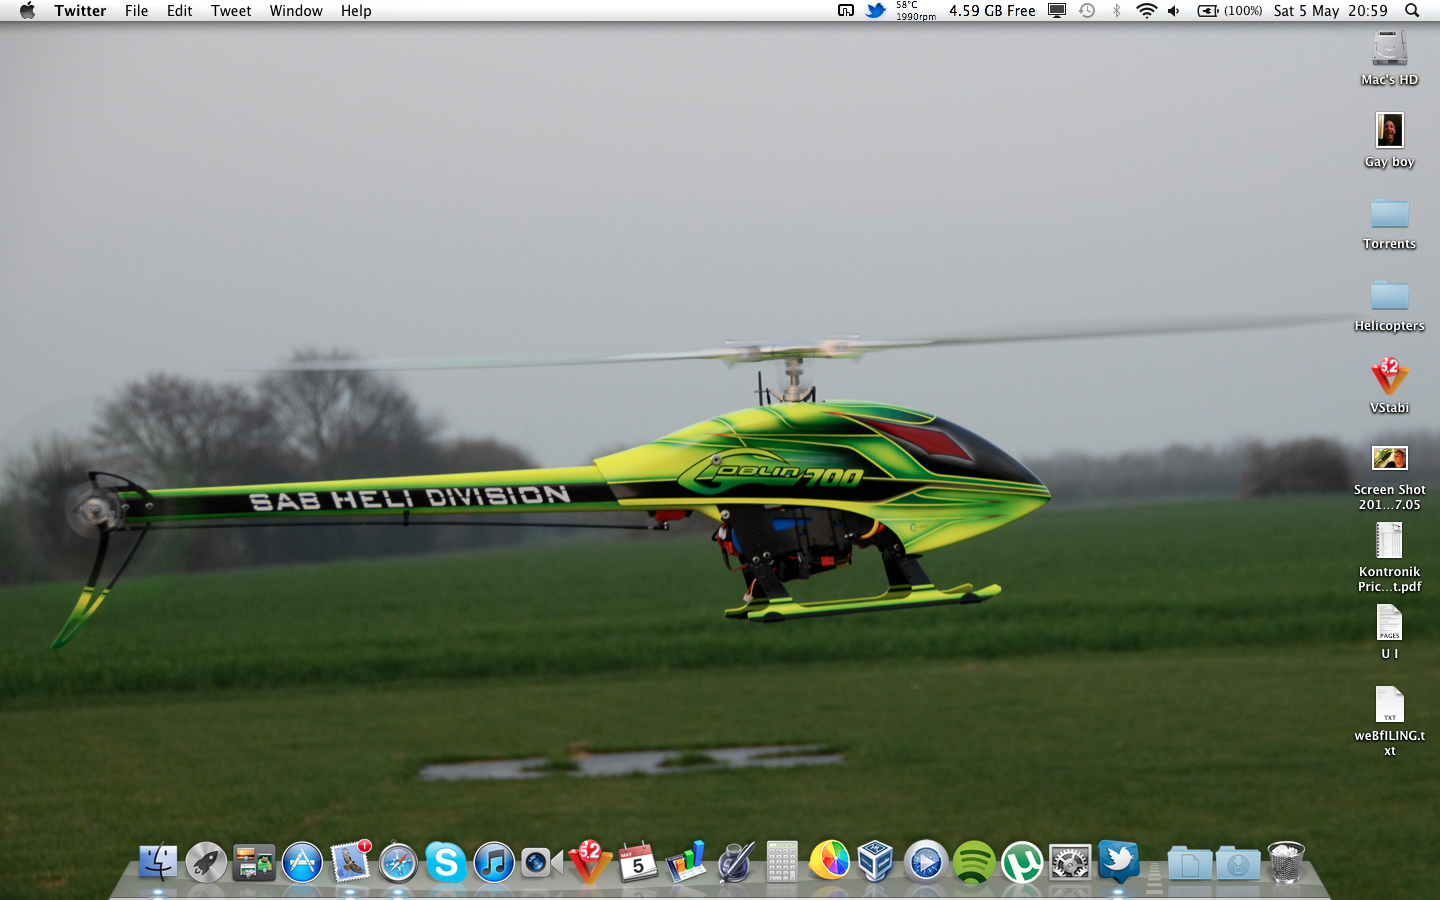Click the date and time Sat 5 May
Screen dimensions: 1440x900
pos(1331,11)
